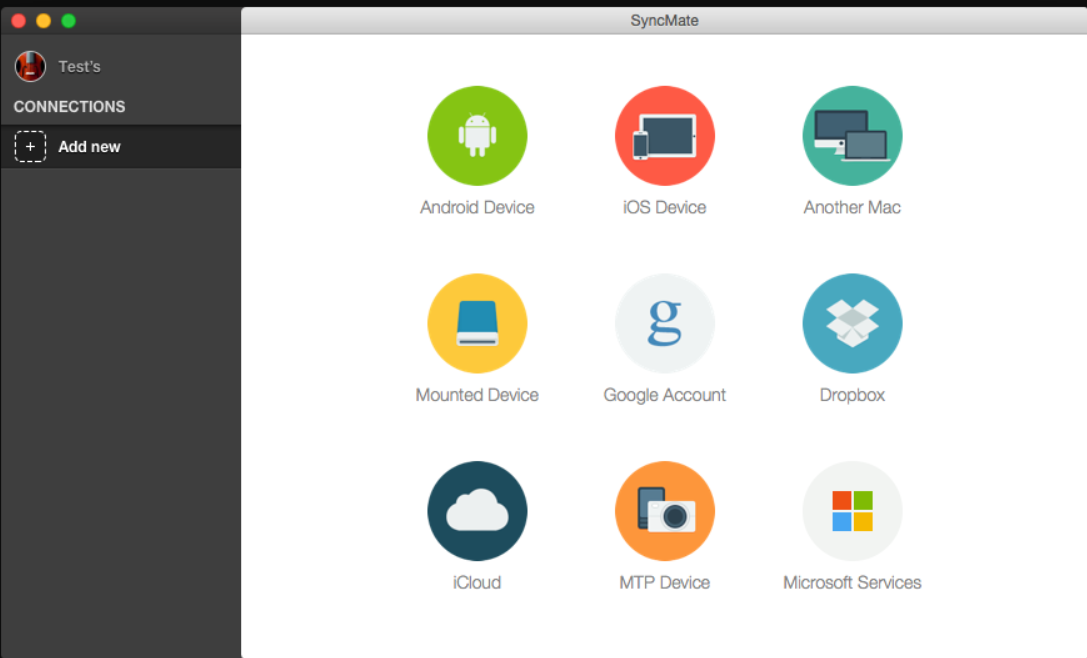Click the iCloud label text

477,582
